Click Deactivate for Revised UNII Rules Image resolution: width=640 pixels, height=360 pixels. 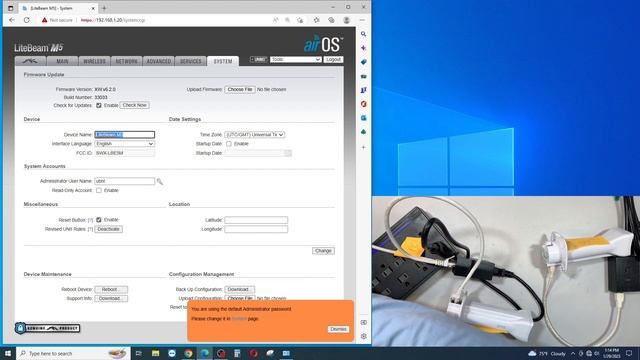coord(109,229)
